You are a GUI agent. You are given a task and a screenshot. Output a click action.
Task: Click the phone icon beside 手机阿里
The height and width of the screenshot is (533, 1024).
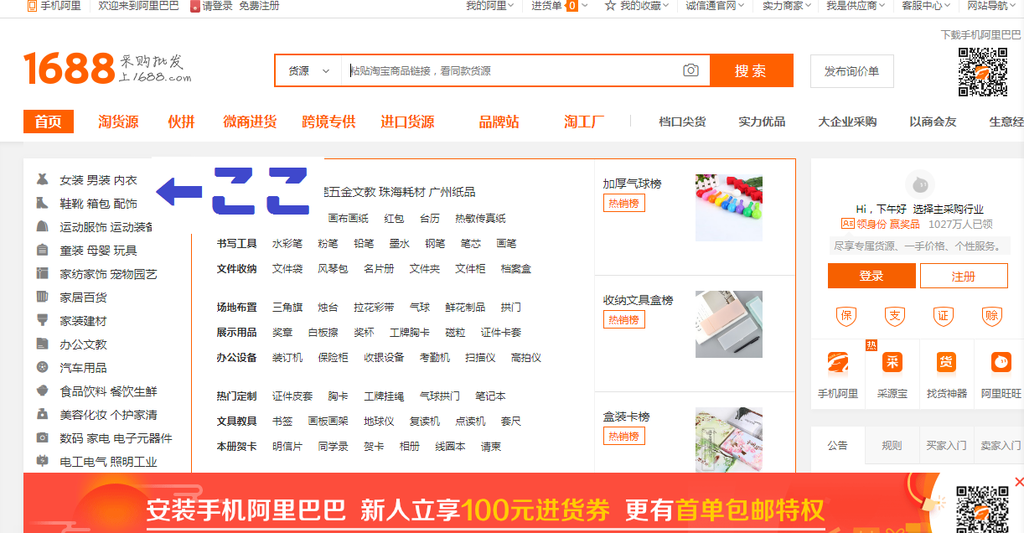point(31,6)
